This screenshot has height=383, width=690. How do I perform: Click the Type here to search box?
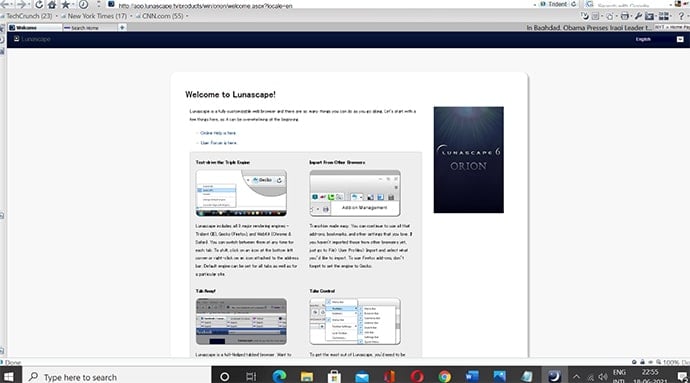click(117, 377)
